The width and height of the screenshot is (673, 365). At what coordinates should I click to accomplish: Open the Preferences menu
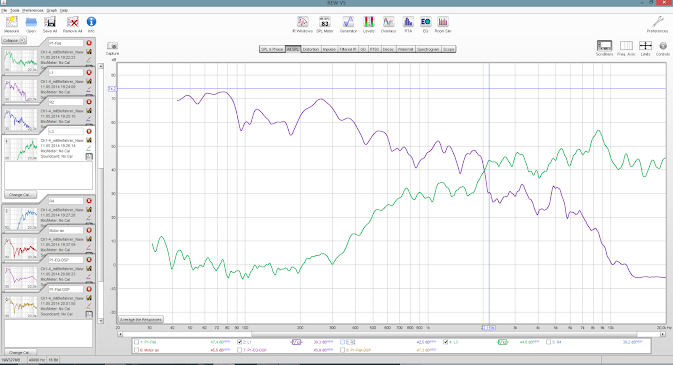tap(33, 10)
